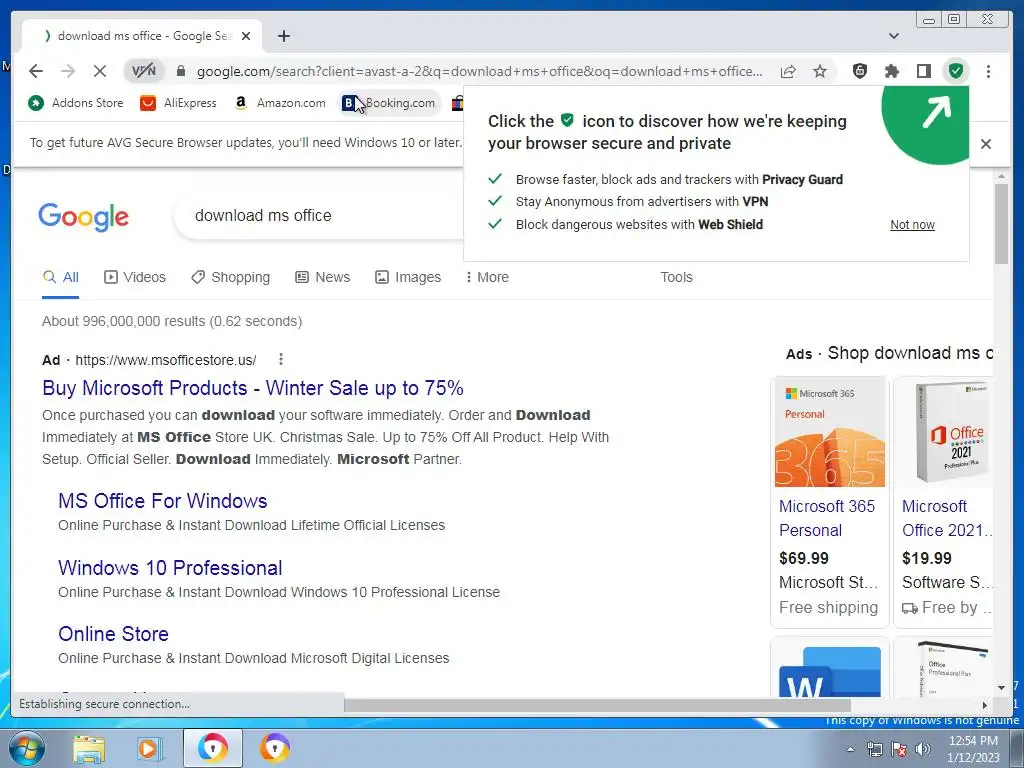This screenshot has width=1024, height=768.
Task: Switch to the Shopping tab
Action: 230,277
